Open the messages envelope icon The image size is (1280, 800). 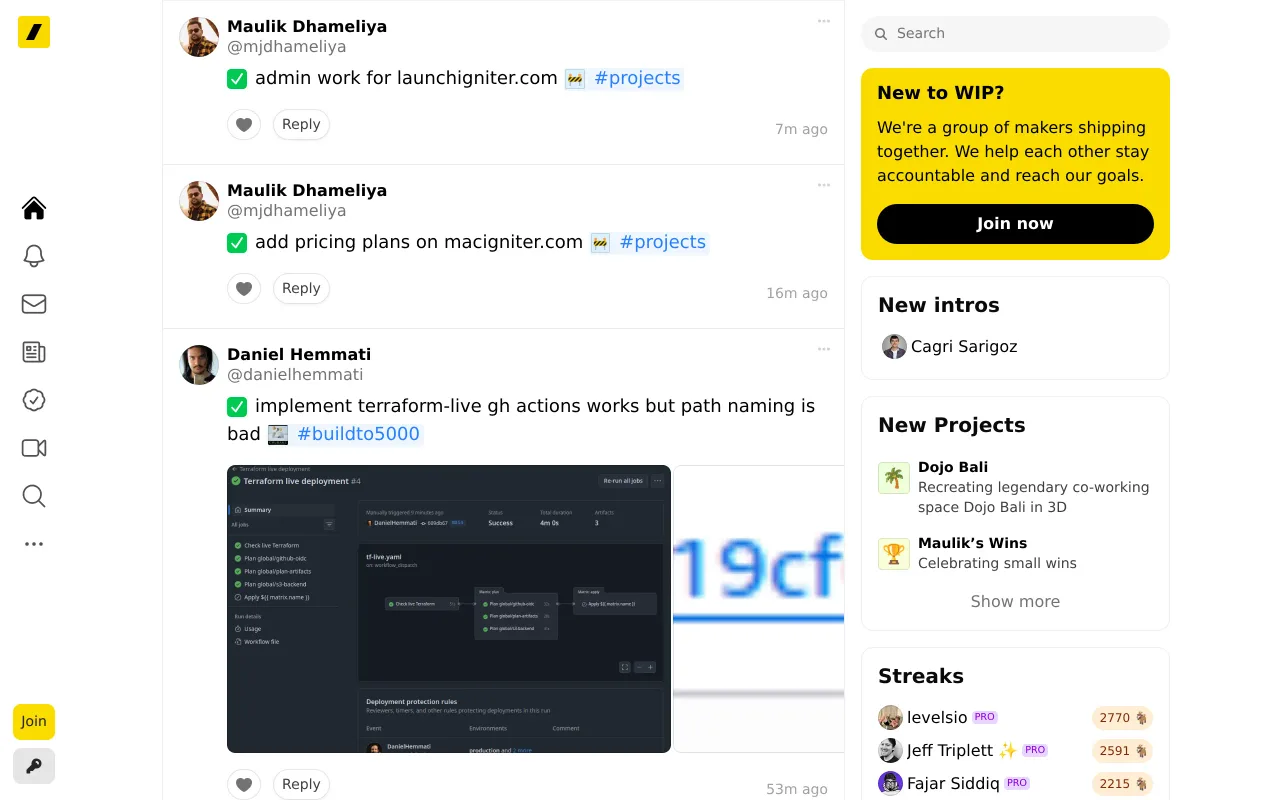pyautogui.click(x=34, y=304)
